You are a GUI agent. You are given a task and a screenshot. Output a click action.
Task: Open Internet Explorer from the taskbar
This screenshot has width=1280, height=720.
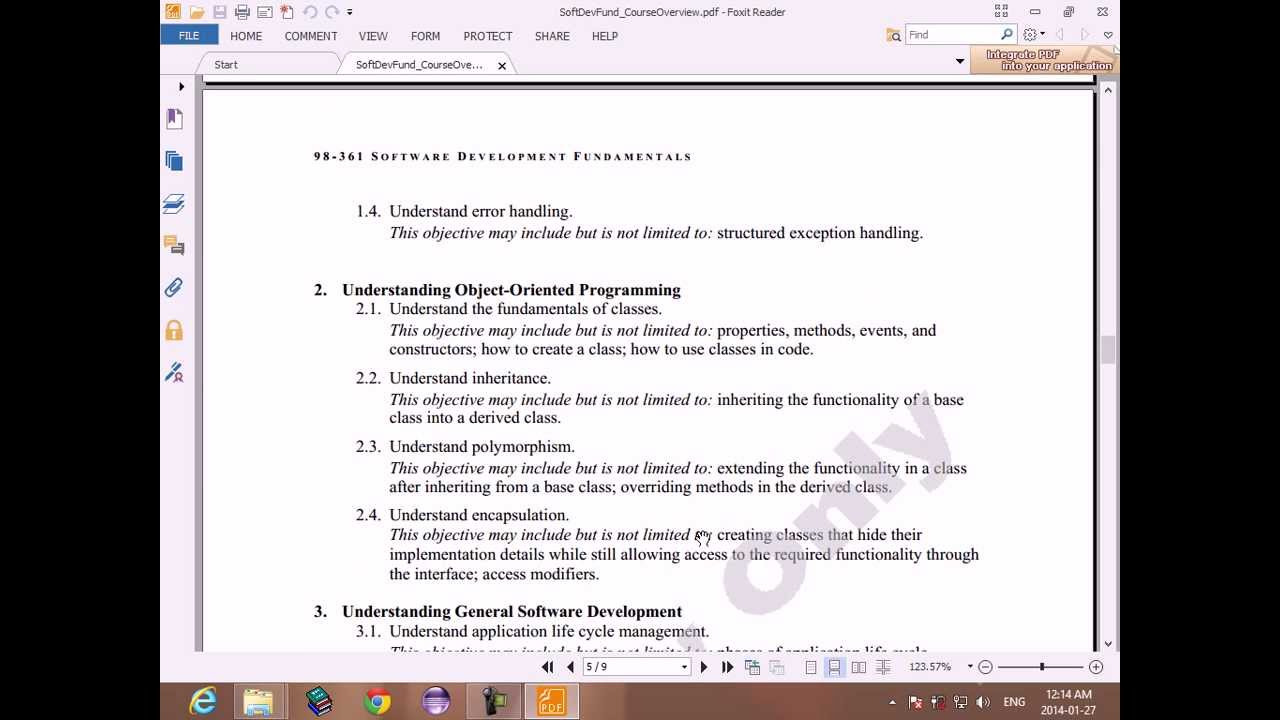click(x=203, y=701)
